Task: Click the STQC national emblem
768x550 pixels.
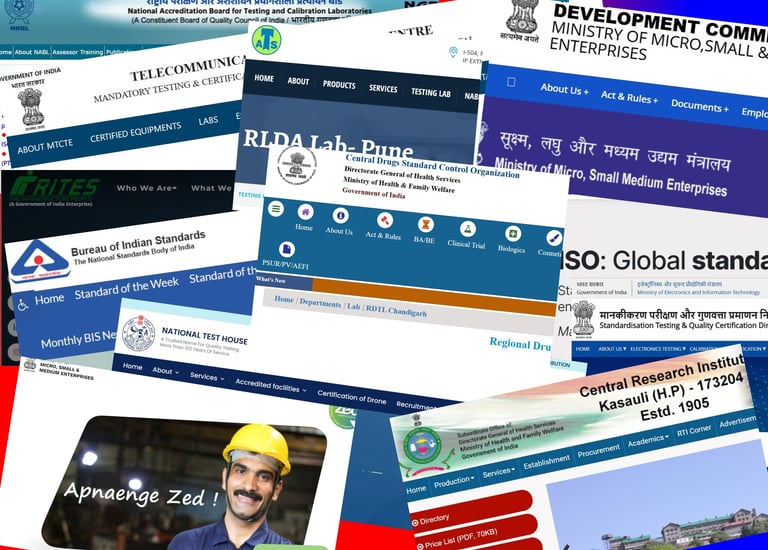Action: point(584,319)
